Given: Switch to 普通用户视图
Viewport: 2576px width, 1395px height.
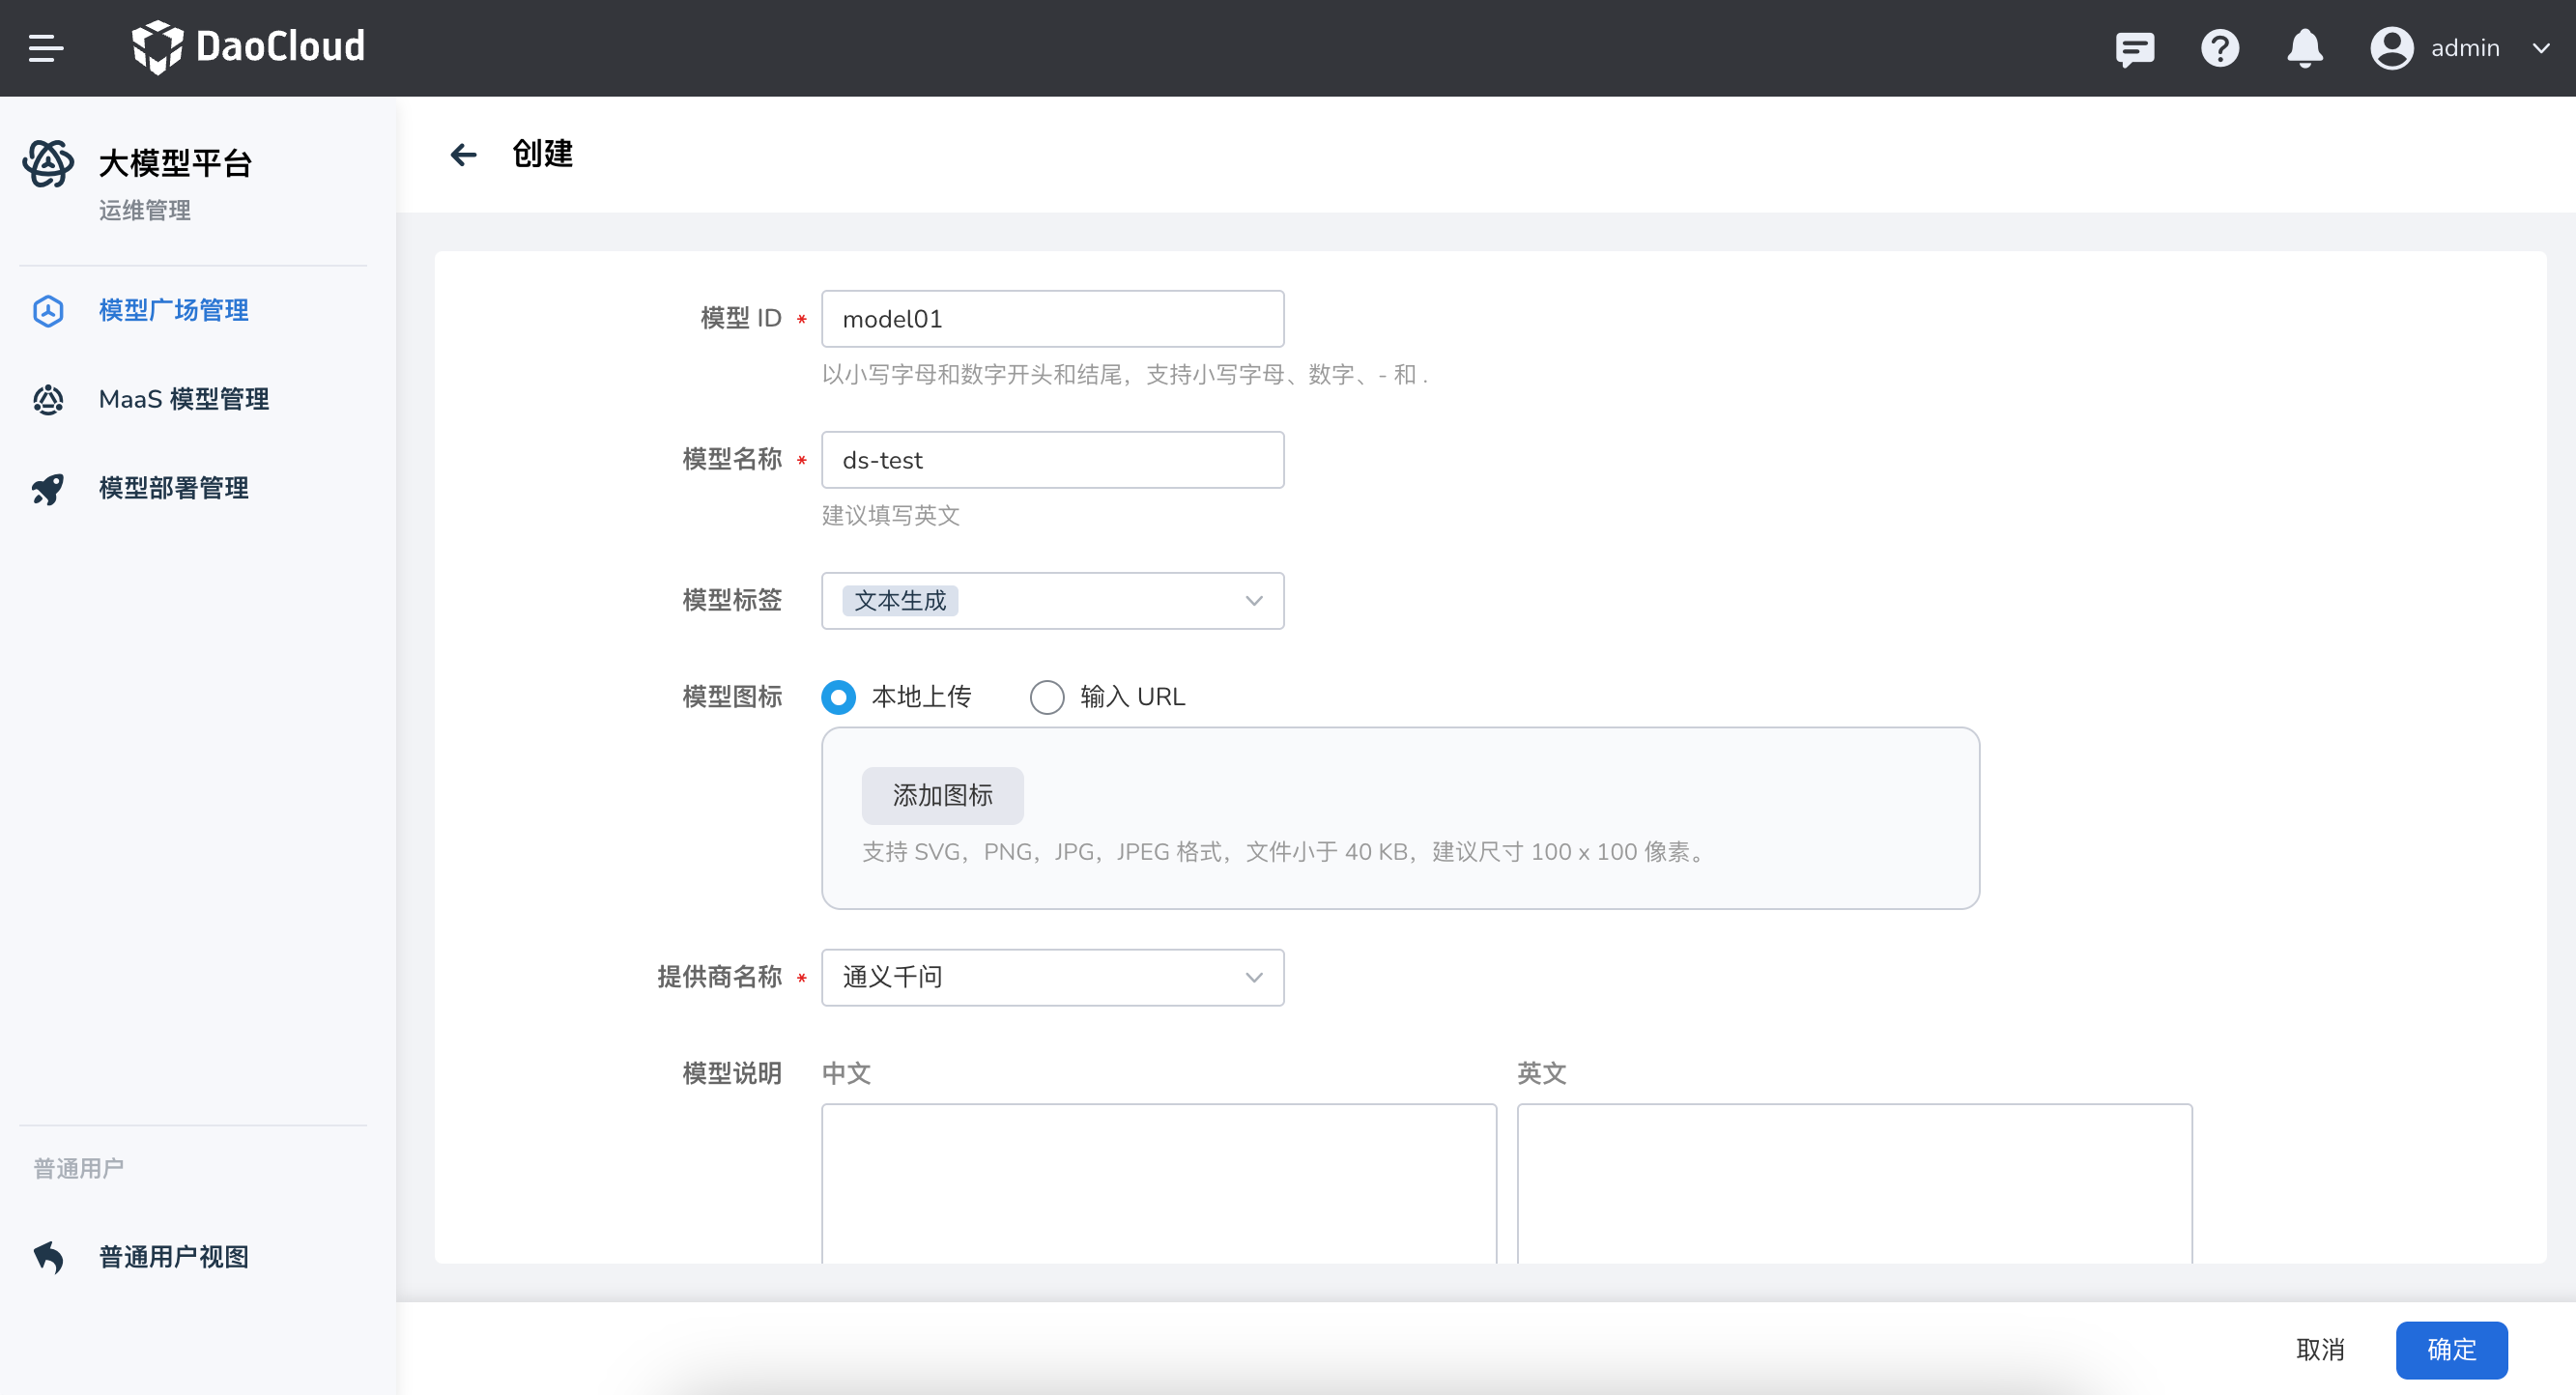Looking at the screenshot, I should pyautogui.click(x=174, y=1256).
